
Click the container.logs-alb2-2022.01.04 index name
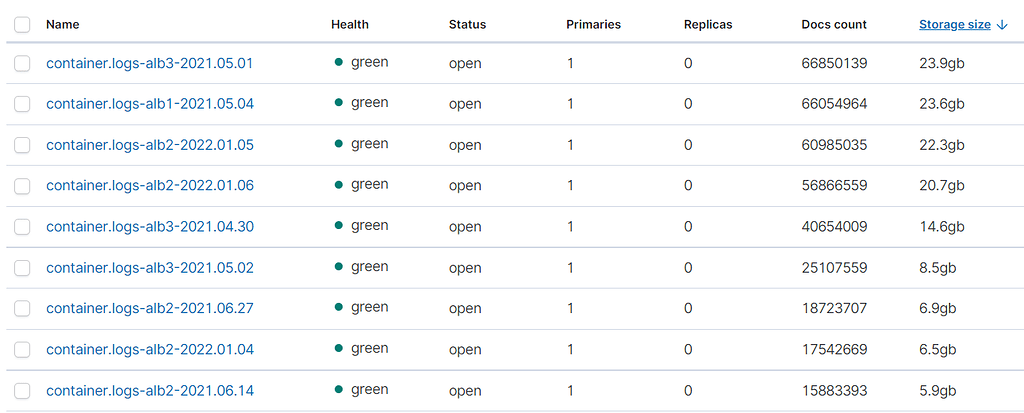[150, 350]
